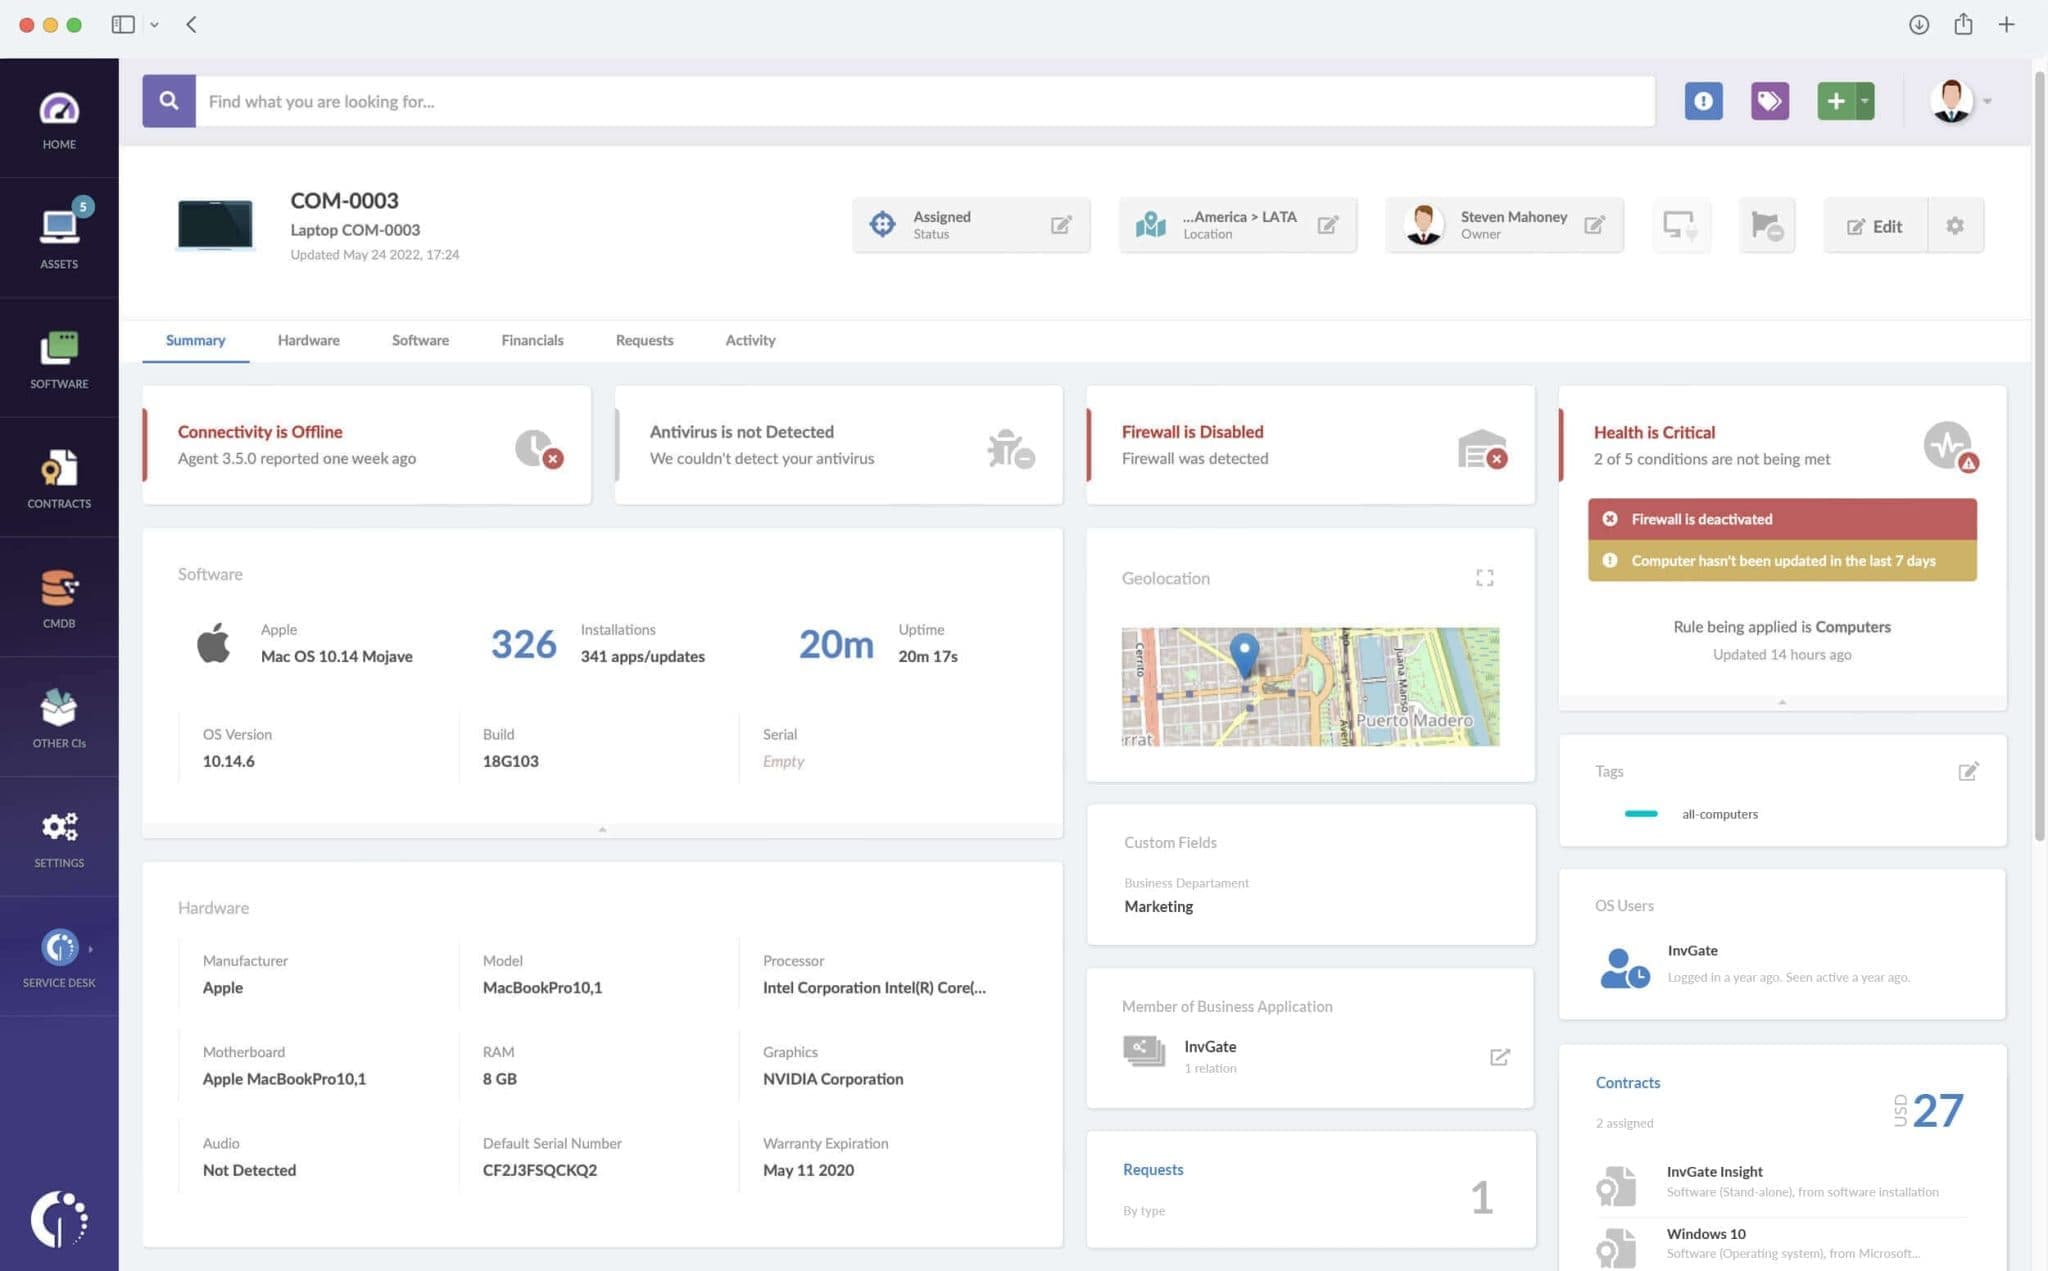Toggle the location edit for America LATA
2048x1271 pixels.
[1328, 226]
